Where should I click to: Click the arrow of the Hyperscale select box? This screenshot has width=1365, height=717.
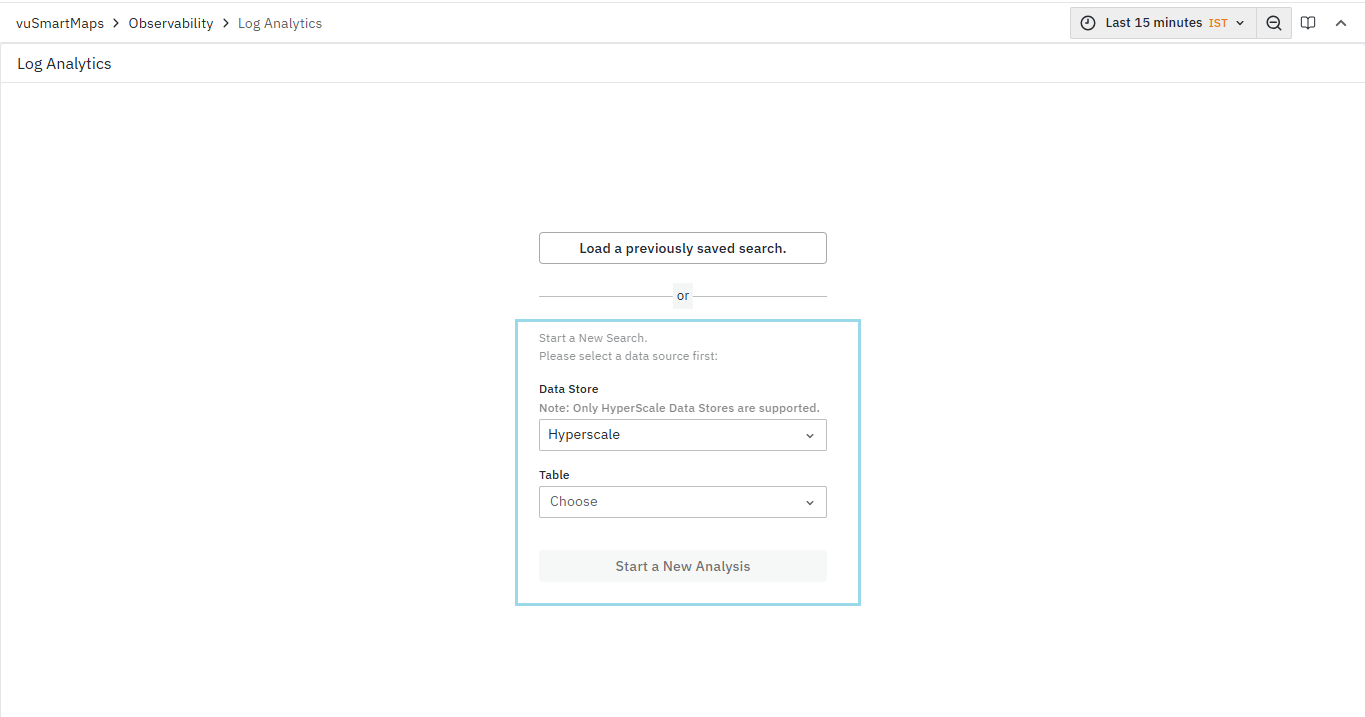coord(809,436)
